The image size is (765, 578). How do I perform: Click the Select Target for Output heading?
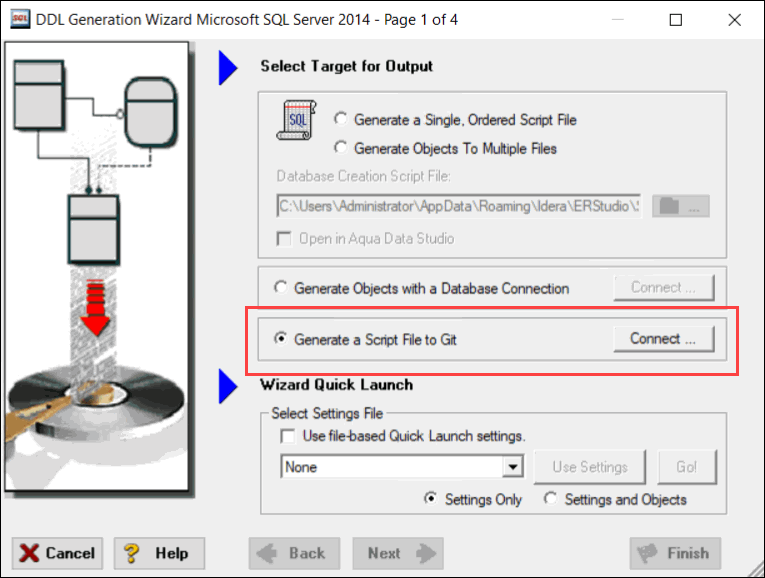coord(346,66)
